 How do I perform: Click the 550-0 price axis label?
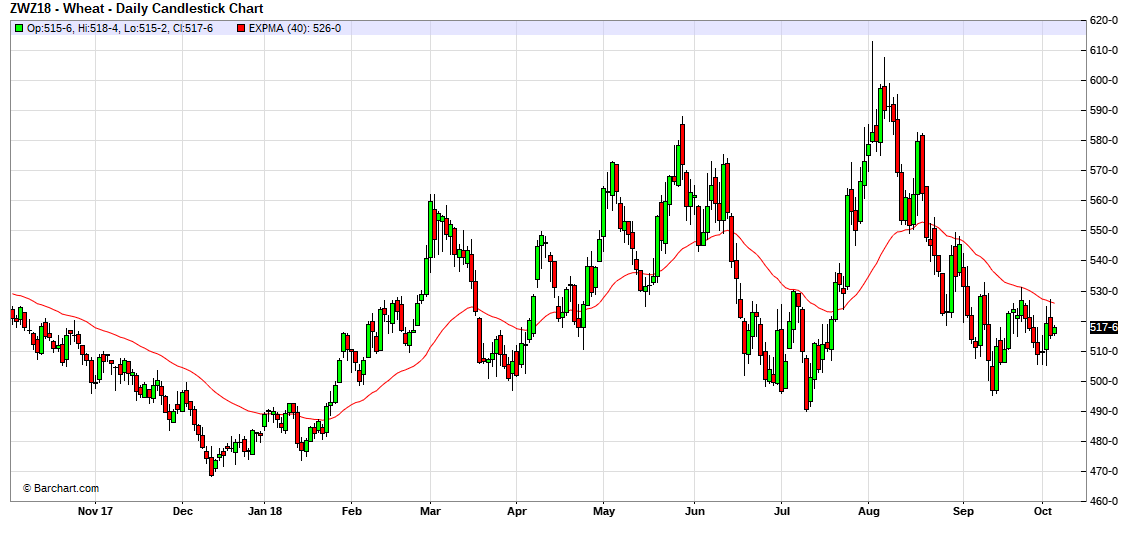click(x=1104, y=230)
